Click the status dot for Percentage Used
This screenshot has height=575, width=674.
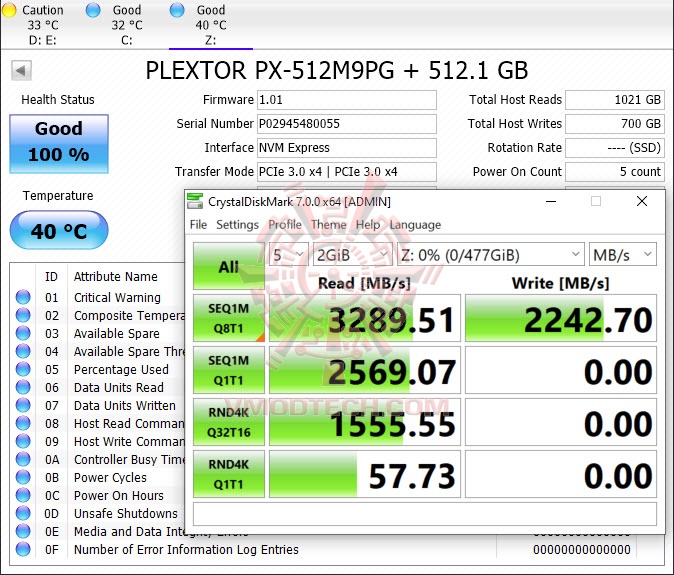click(x=23, y=370)
